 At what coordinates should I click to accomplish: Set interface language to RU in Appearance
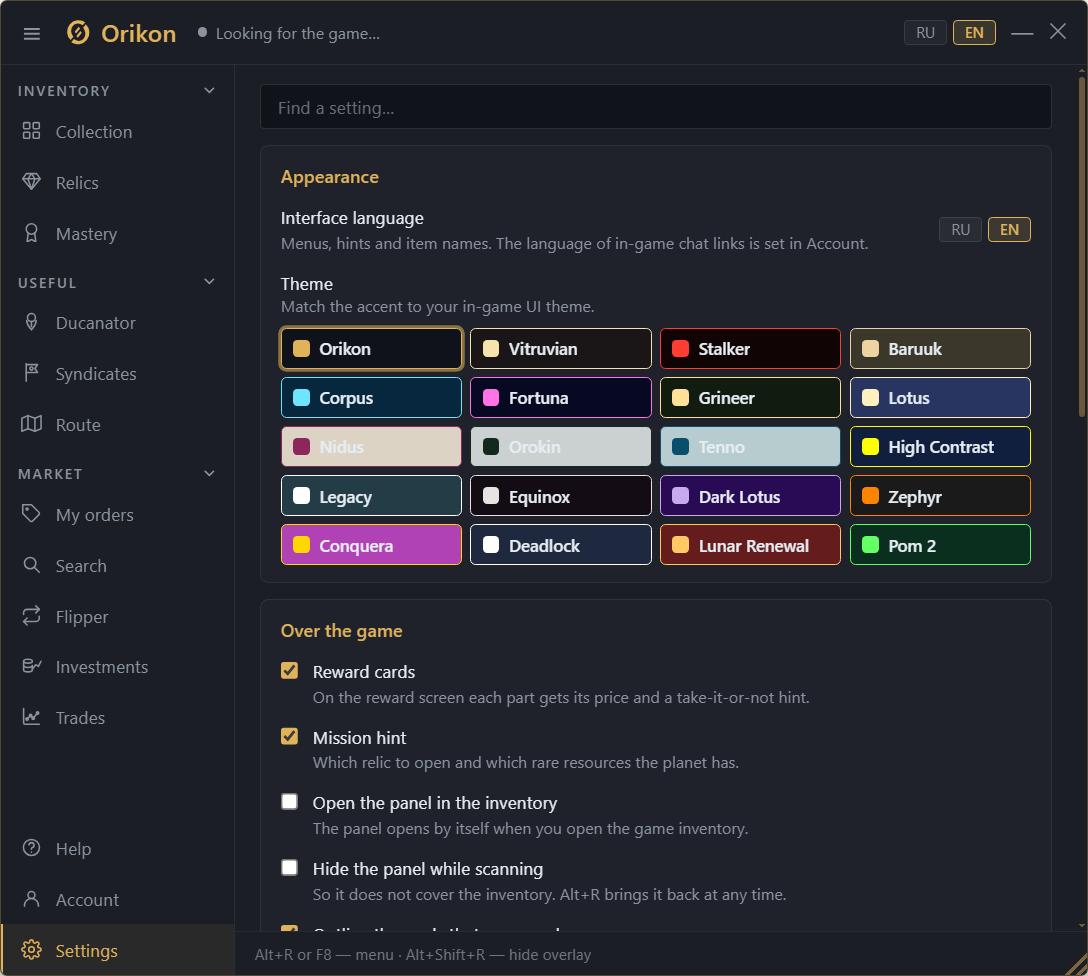[x=960, y=230]
